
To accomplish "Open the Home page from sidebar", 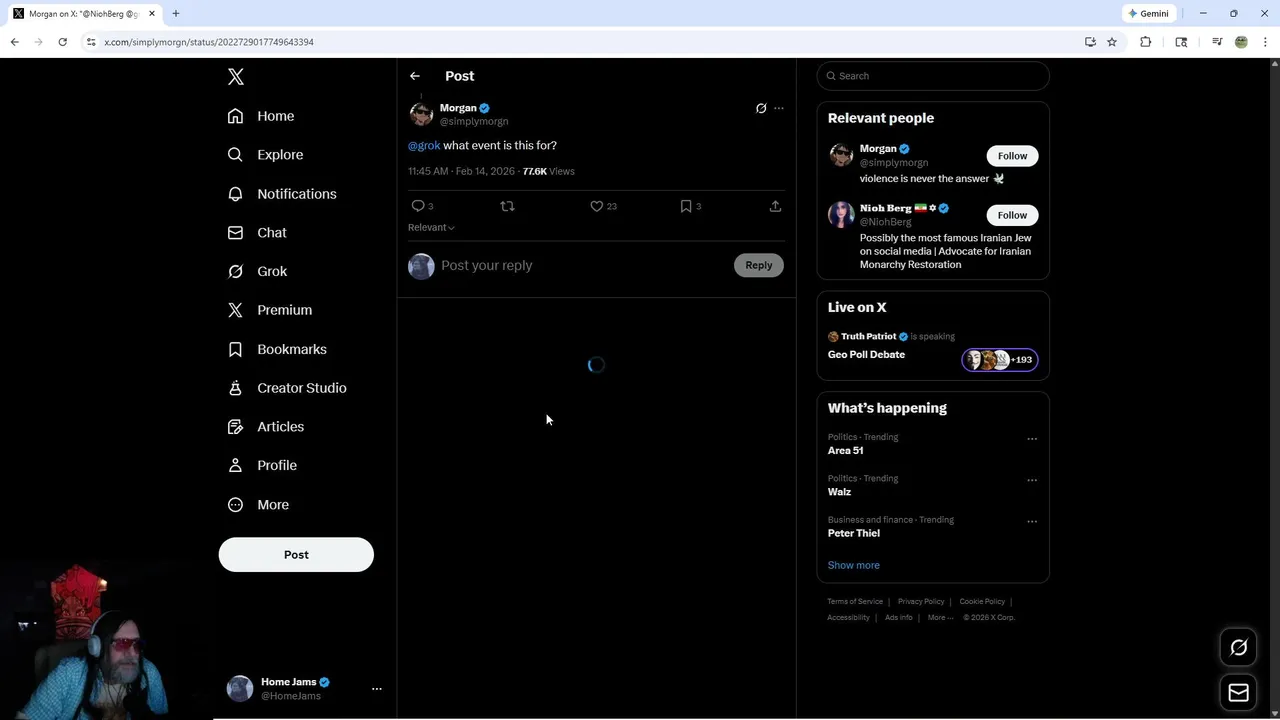I will pyautogui.click(x=261, y=116).
